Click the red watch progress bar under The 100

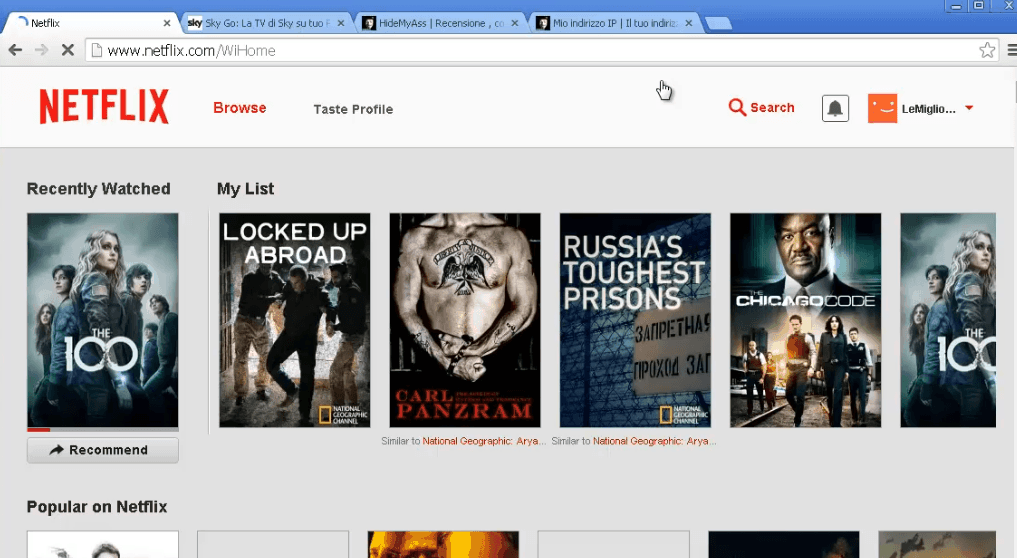[39, 430]
